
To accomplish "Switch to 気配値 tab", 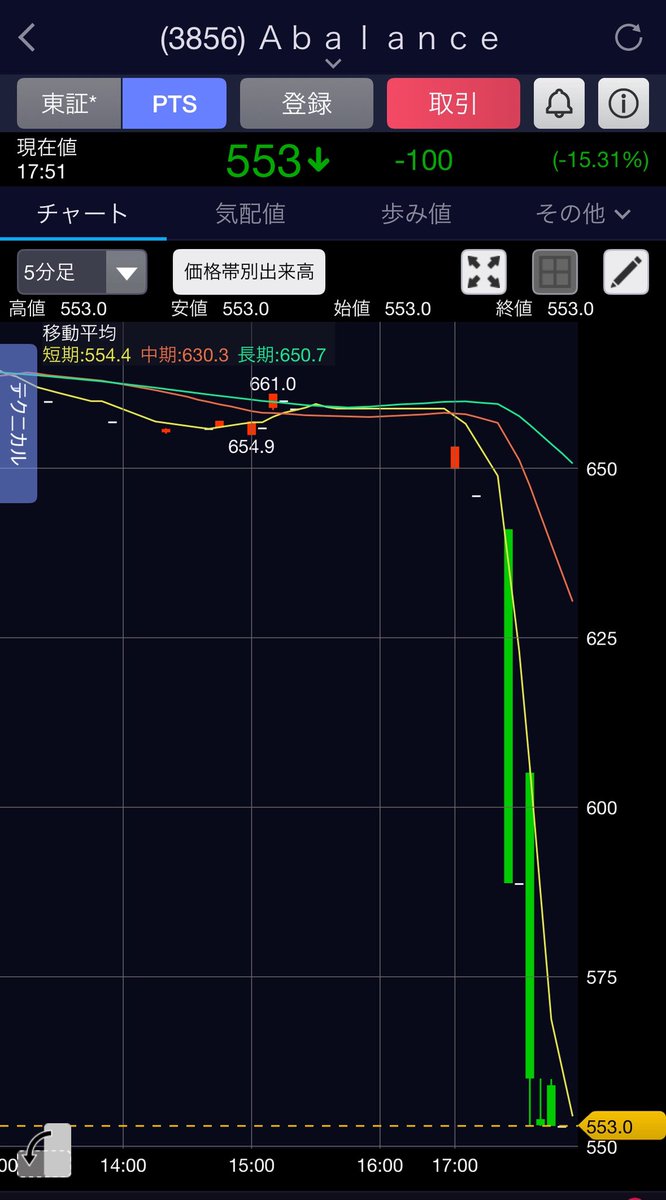I will click(x=250, y=213).
